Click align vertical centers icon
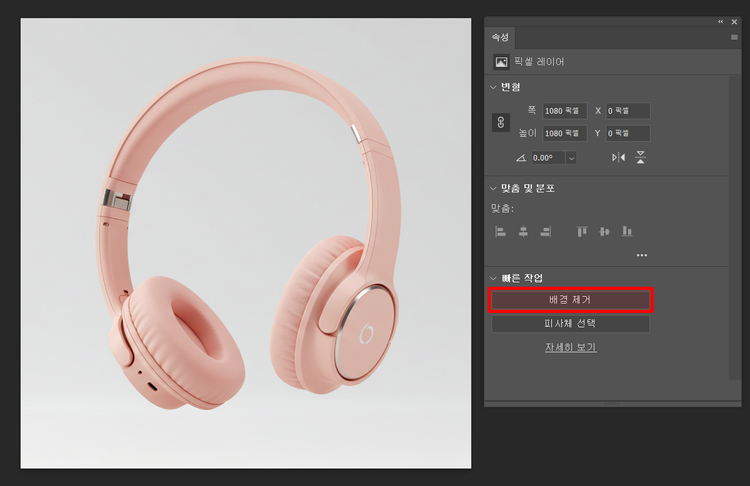The image size is (750, 486). coord(605,232)
